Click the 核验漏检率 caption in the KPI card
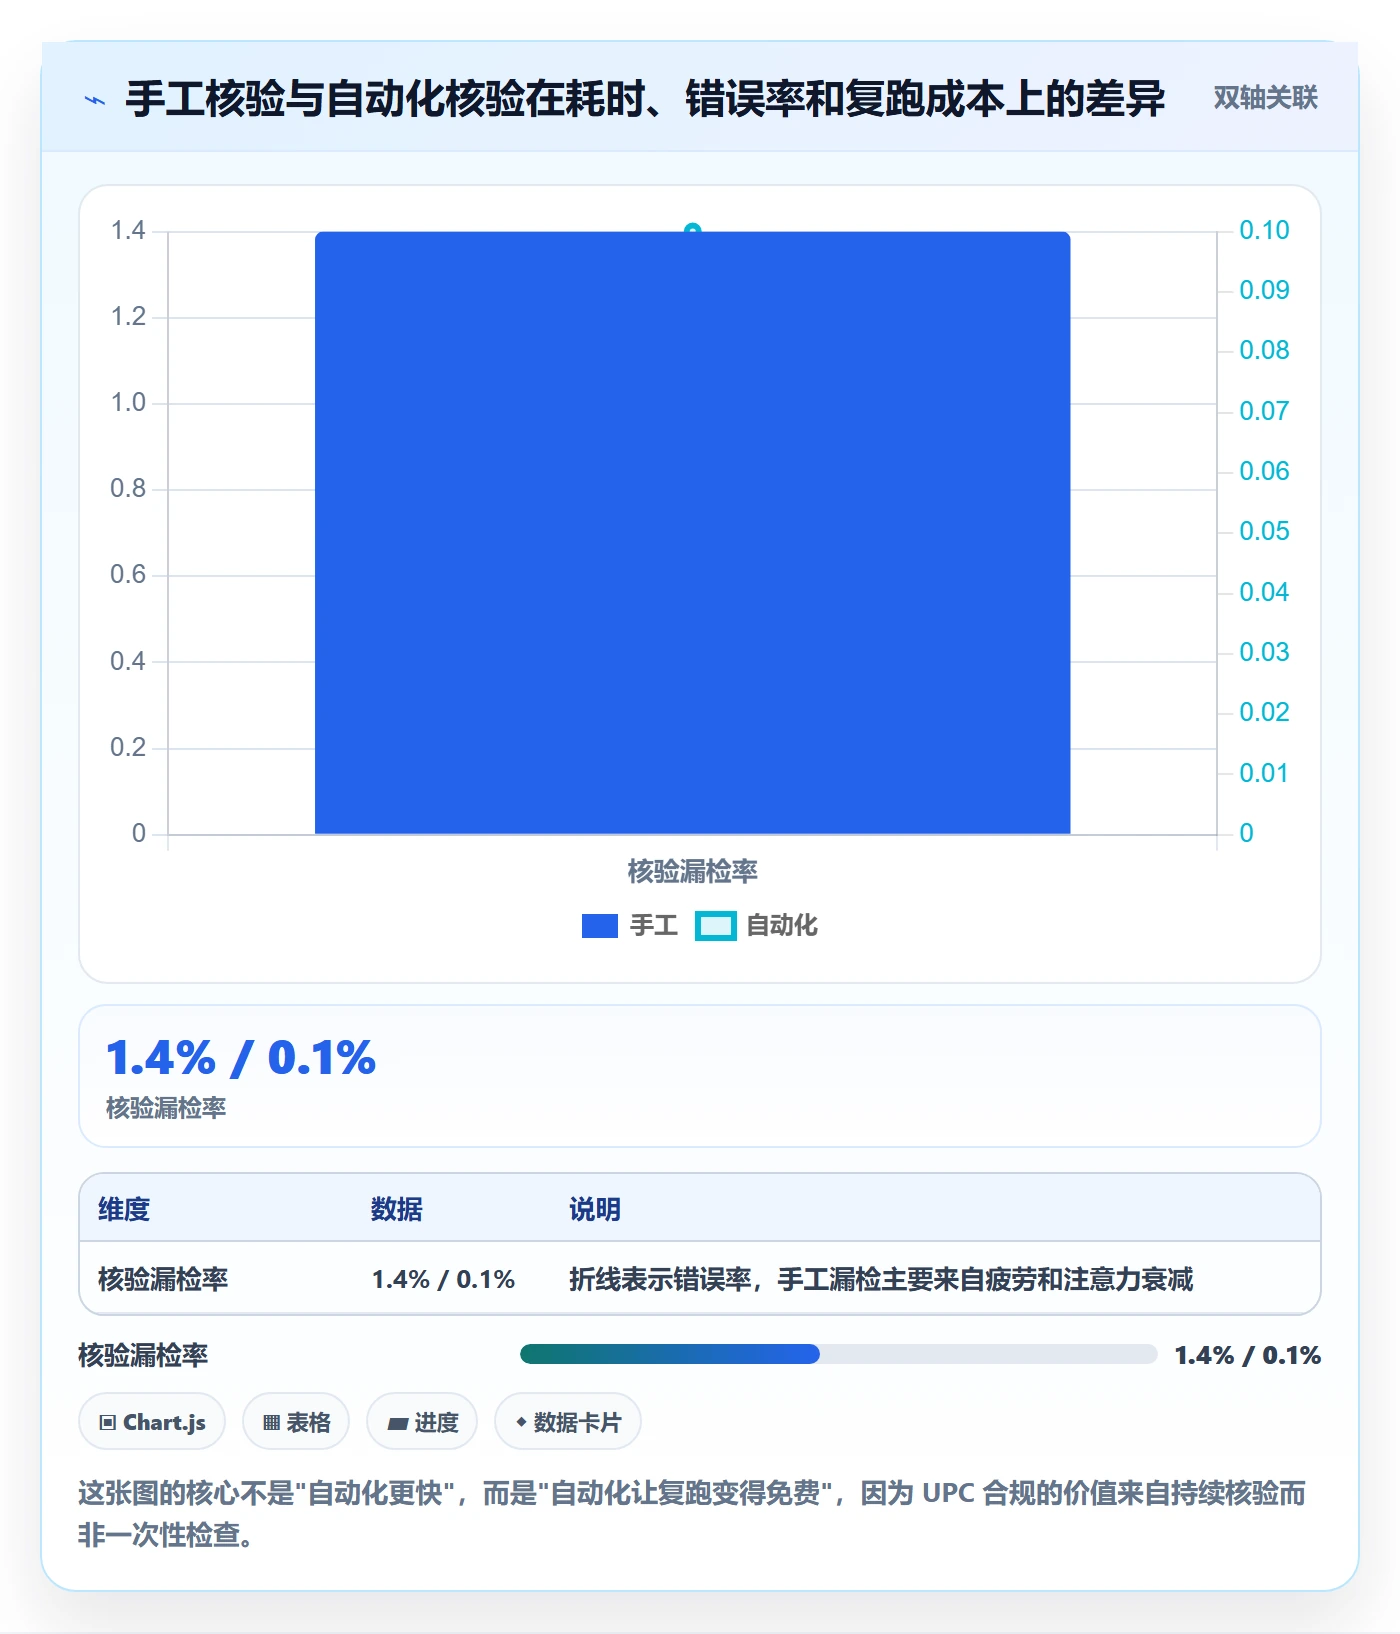This screenshot has width=1400, height=1634. [166, 1108]
